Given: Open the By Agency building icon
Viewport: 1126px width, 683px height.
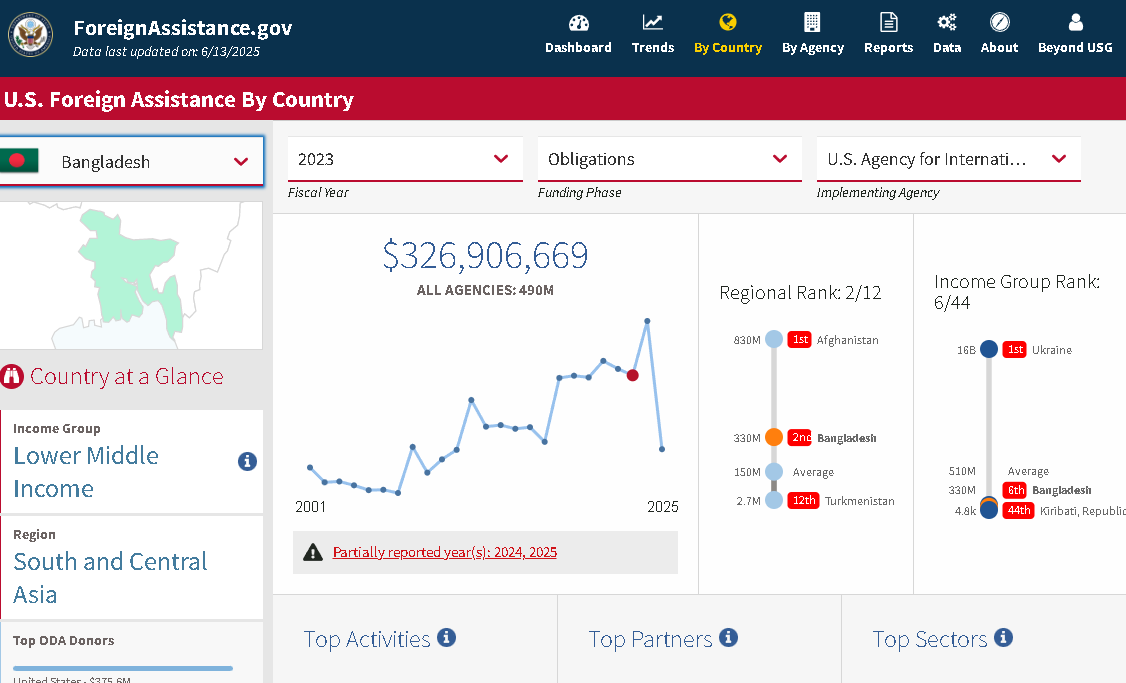Looking at the screenshot, I should click(812, 22).
